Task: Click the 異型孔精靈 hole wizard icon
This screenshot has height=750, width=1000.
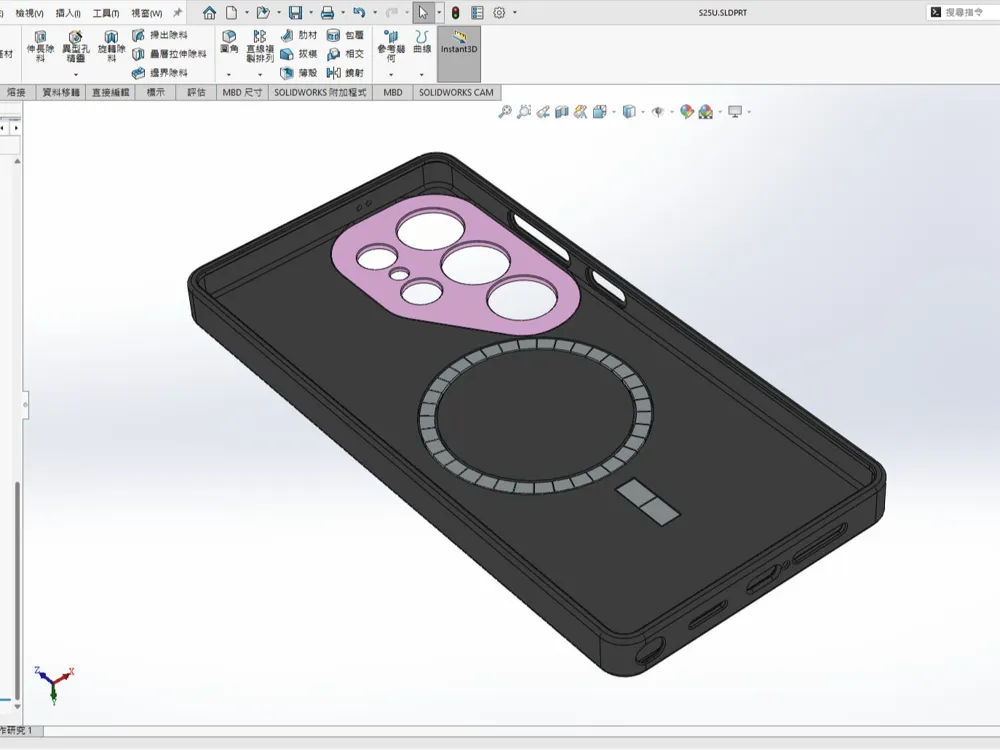Action: click(75, 46)
